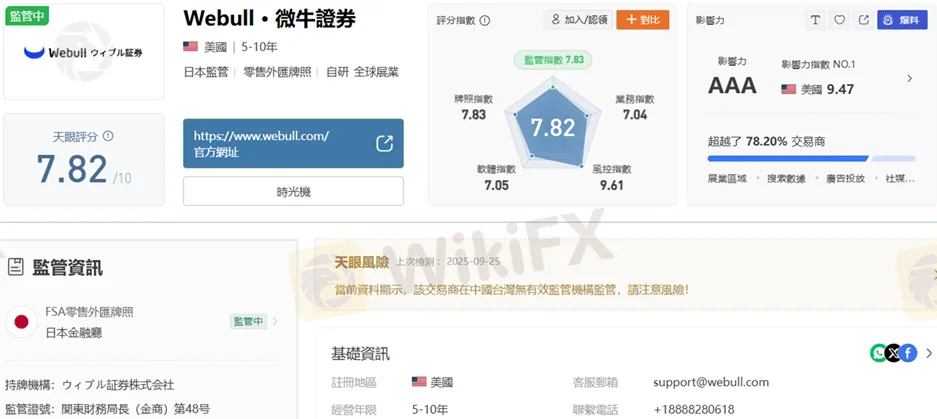This screenshot has width=937, height=419.
Task: Click the info icon next to 天眼評分
Action: coord(108,136)
